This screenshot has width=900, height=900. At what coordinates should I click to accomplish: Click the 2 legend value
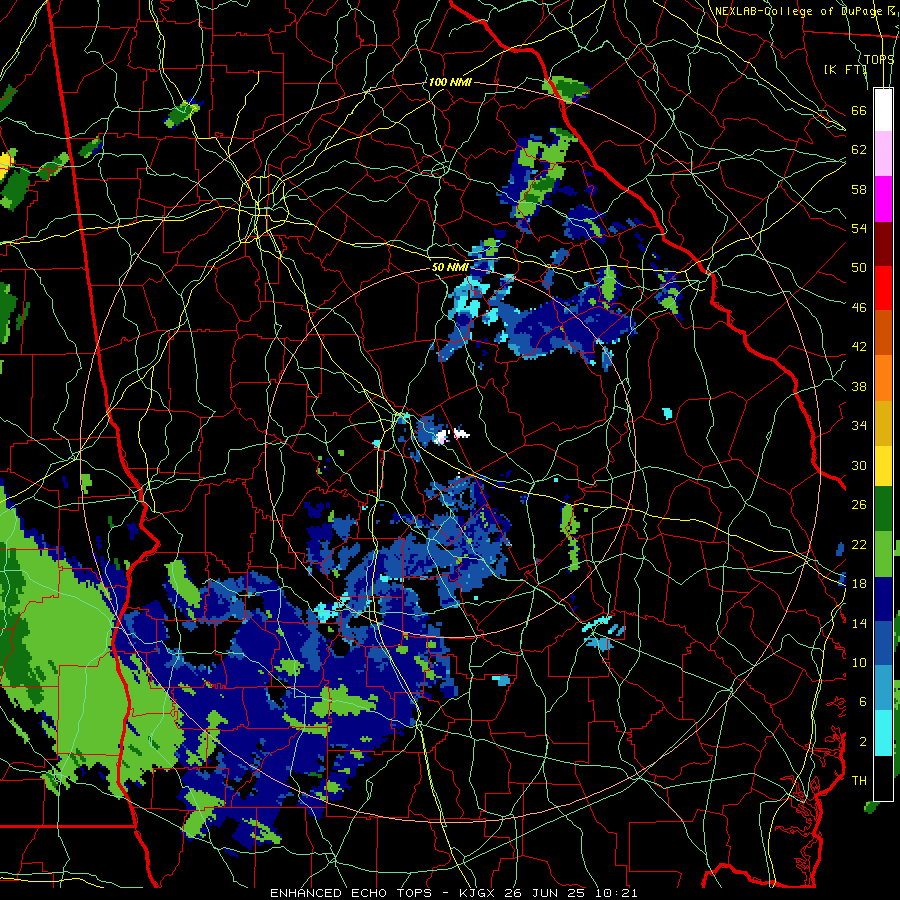pos(862,742)
